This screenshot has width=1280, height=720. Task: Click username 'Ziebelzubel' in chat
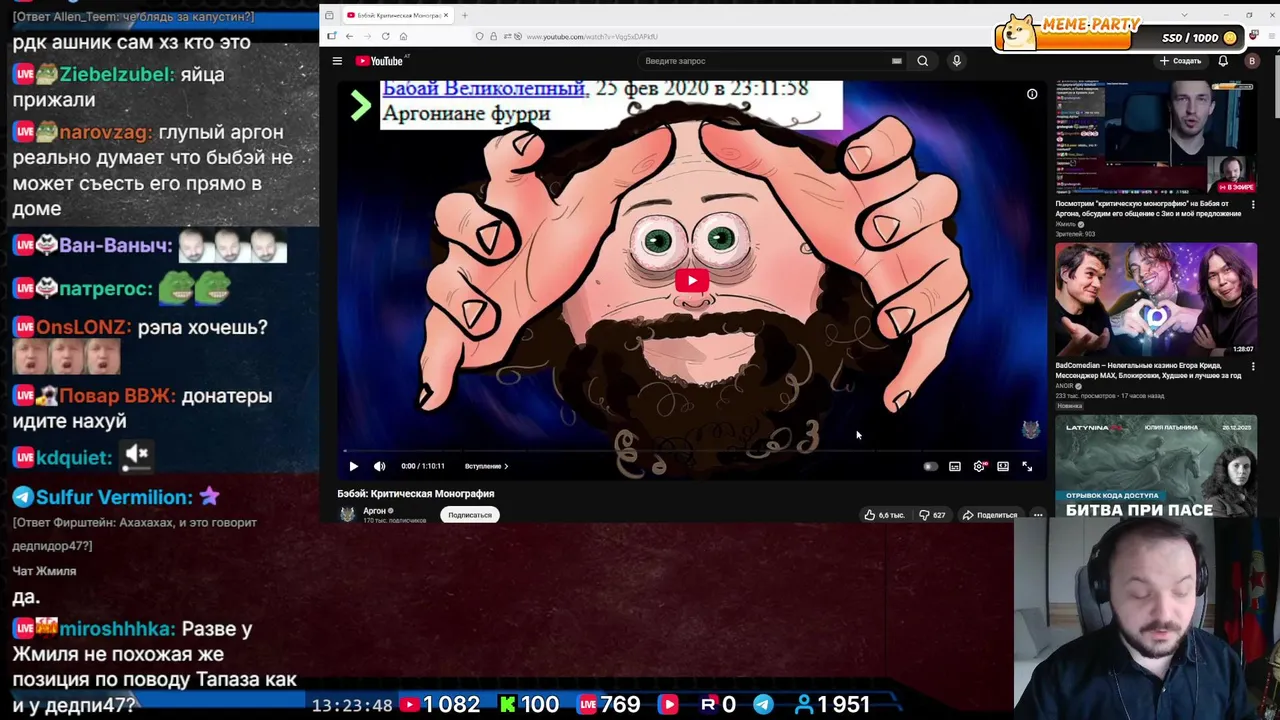[x=116, y=74]
